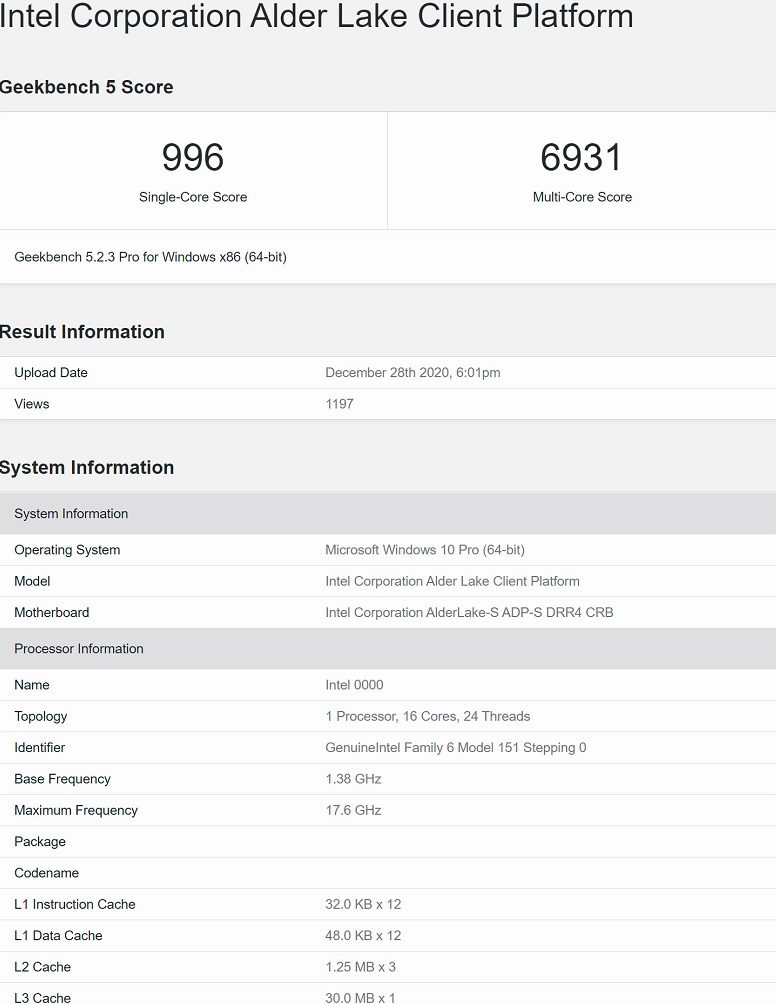Click the Geekbench 5.2.3 Pro for Windows x86 text
The image size is (776, 1004).
click(150, 257)
